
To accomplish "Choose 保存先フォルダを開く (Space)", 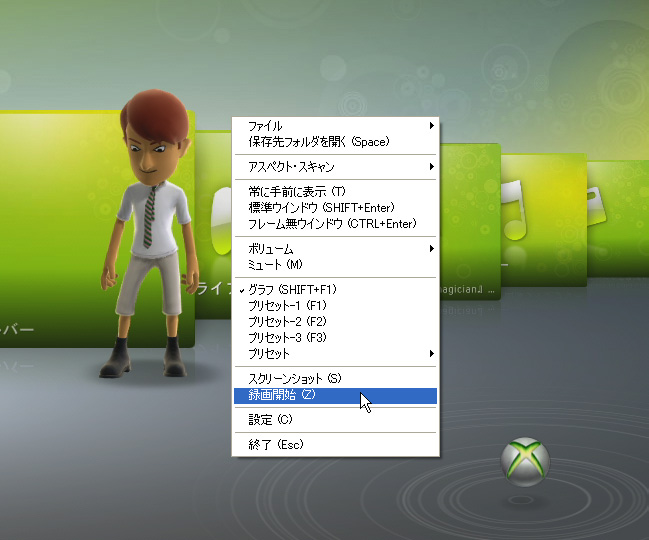I will 335,142.
